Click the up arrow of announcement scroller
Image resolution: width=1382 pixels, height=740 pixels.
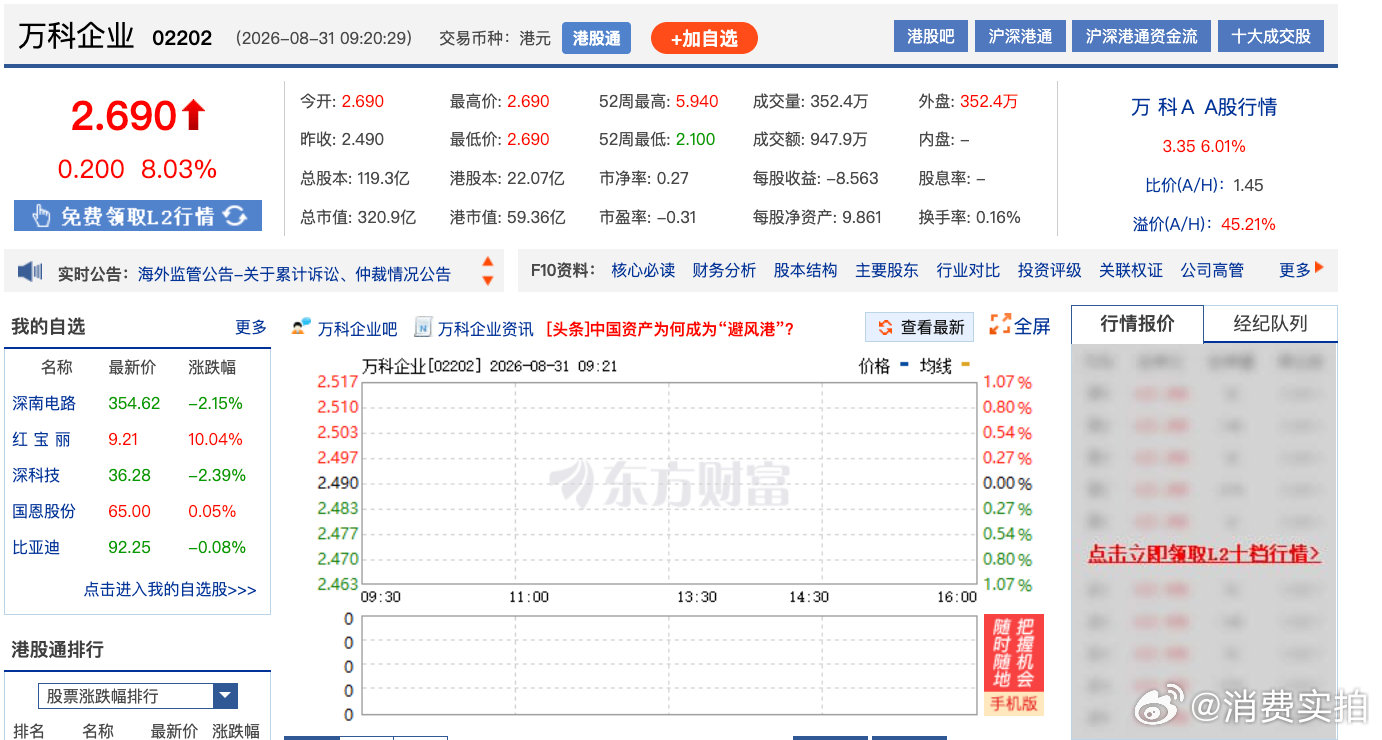(x=488, y=263)
